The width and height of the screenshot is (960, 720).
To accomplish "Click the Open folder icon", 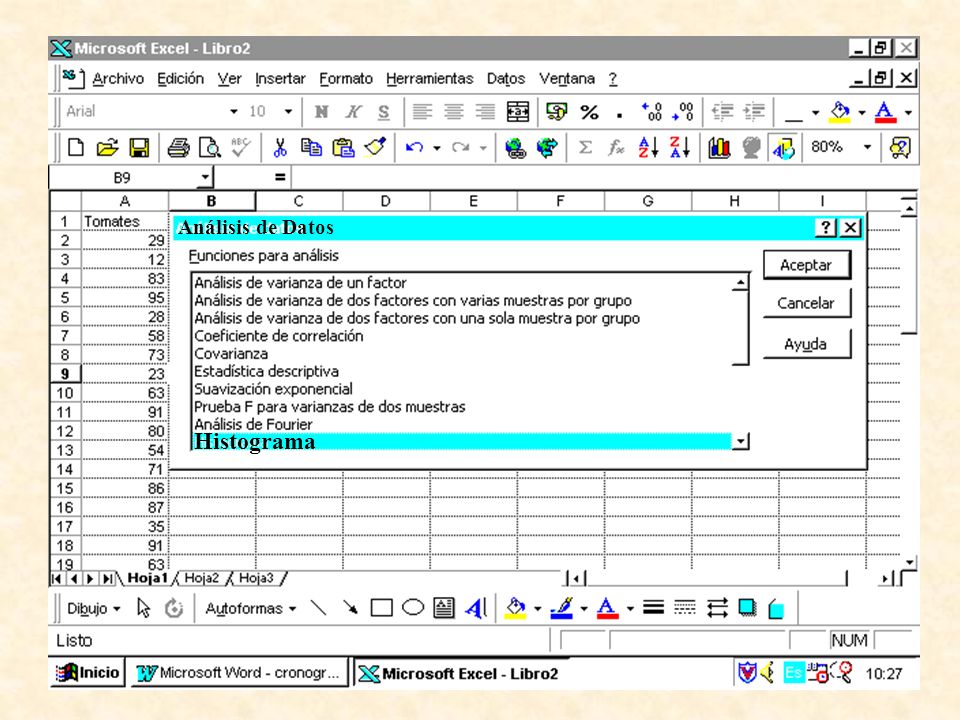I will [107, 148].
